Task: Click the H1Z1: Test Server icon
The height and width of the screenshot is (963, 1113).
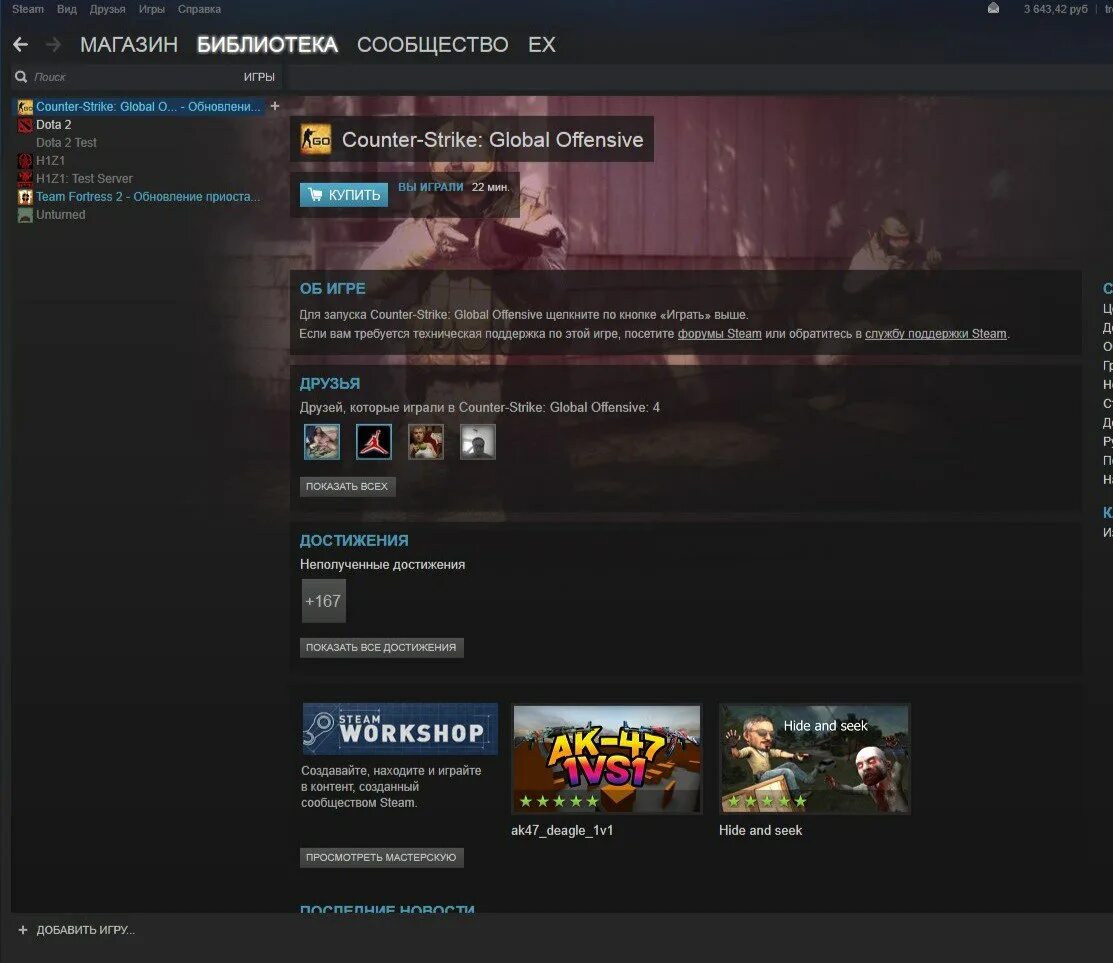Action: 25,178
